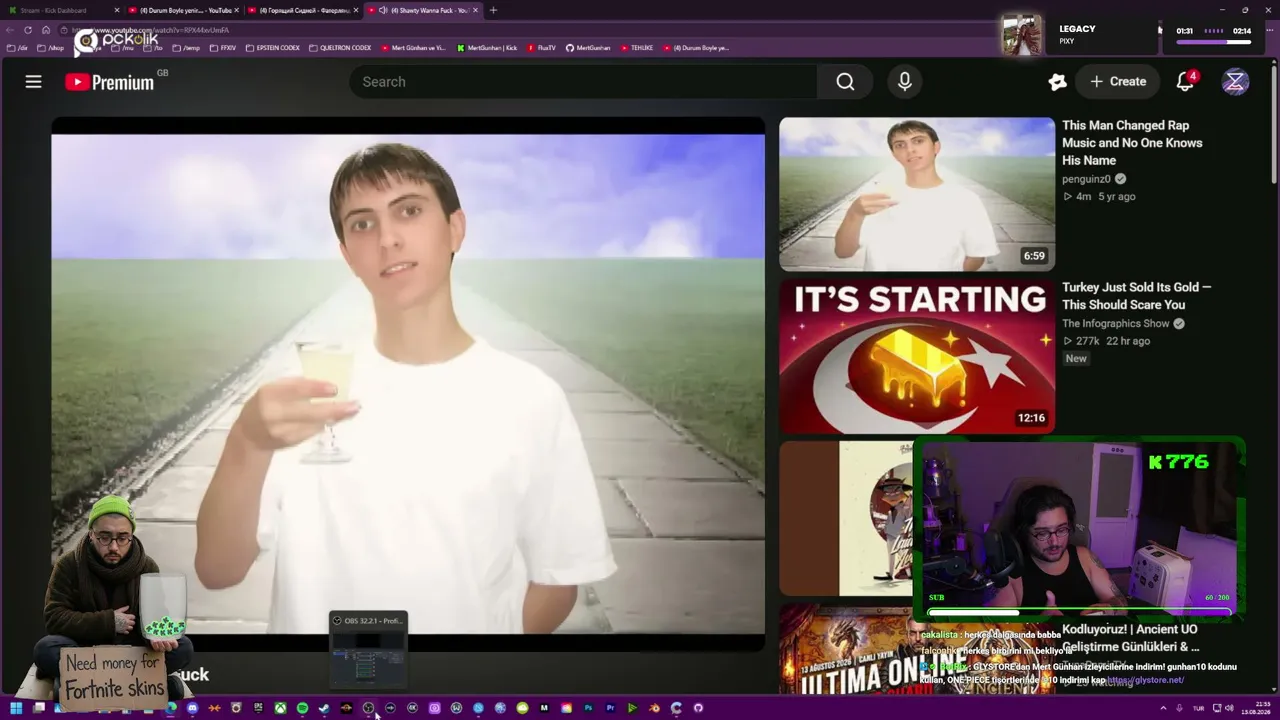Reload the current page
This screenshot has width=1280, height=720.
[x=28, y=30]
